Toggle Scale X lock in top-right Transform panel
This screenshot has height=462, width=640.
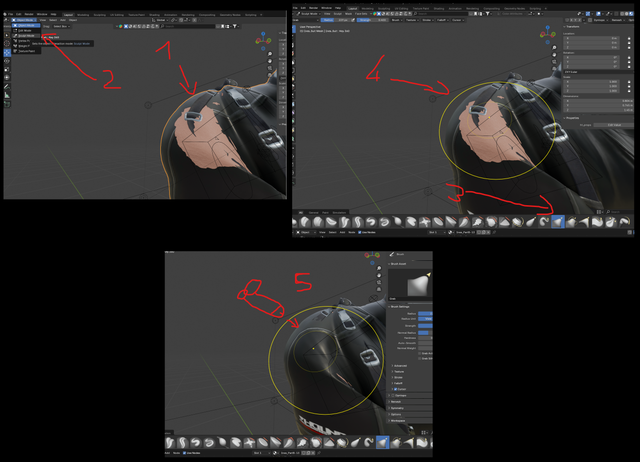(x=629, y=82)
